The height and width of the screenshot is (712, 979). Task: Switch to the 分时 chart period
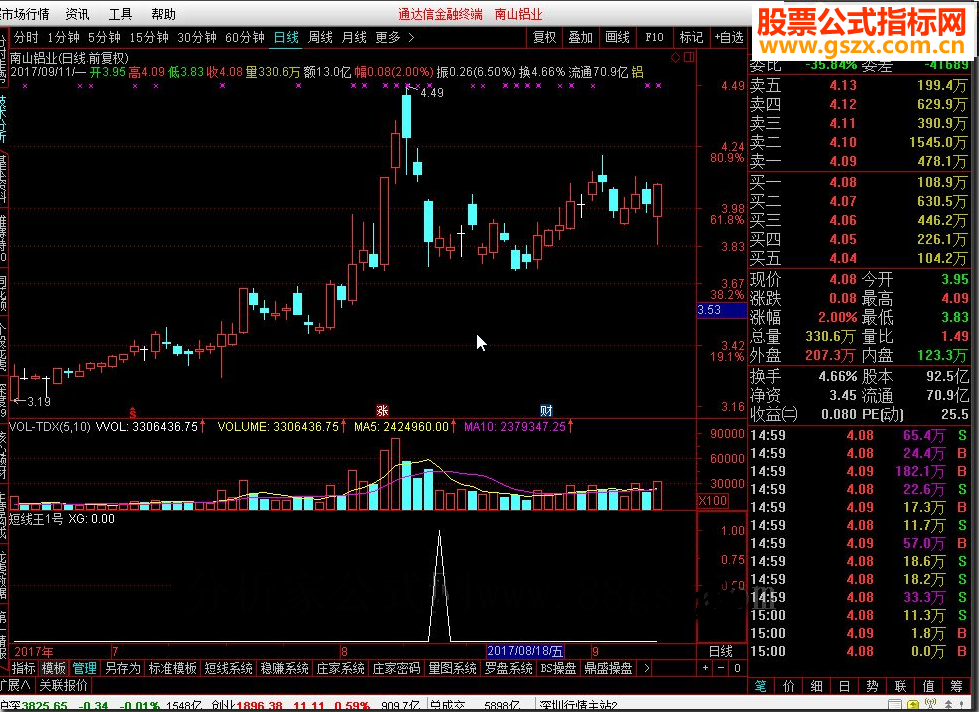[x=26, y=37]
